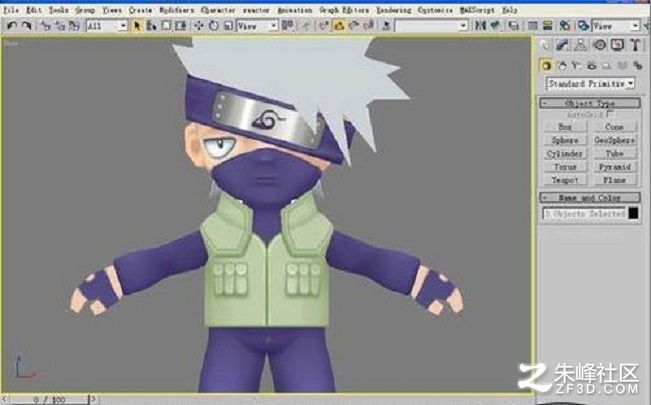Activate the Select Object arrow tool
The width and height of the screenshot is (651, 405).
137,26
